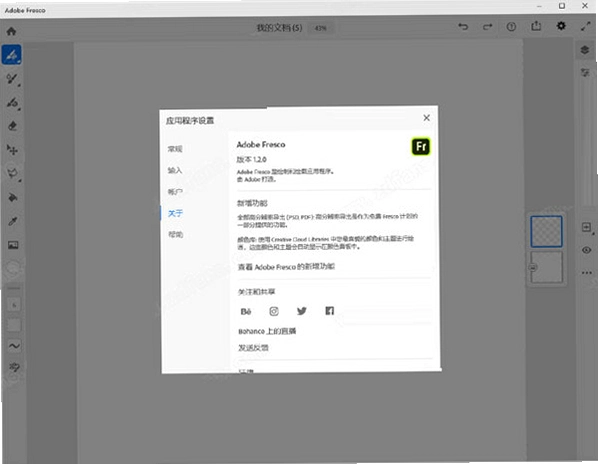Go to the Home screen icon
This screenshot has width=598, height=464.
[11, 31]
